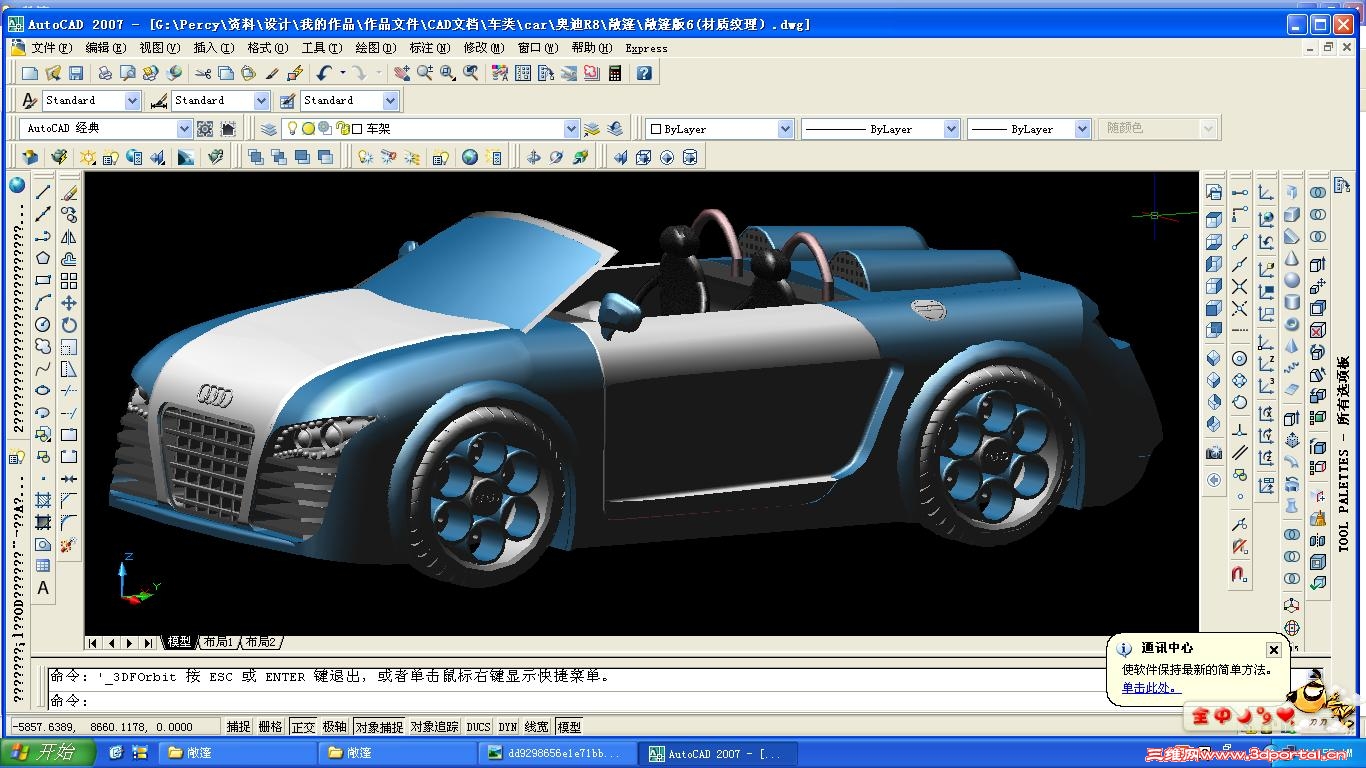1366x768 pixels.
Task: Enable 栅格 (Grid) display in status bar
Action: [x=270, y=727]
